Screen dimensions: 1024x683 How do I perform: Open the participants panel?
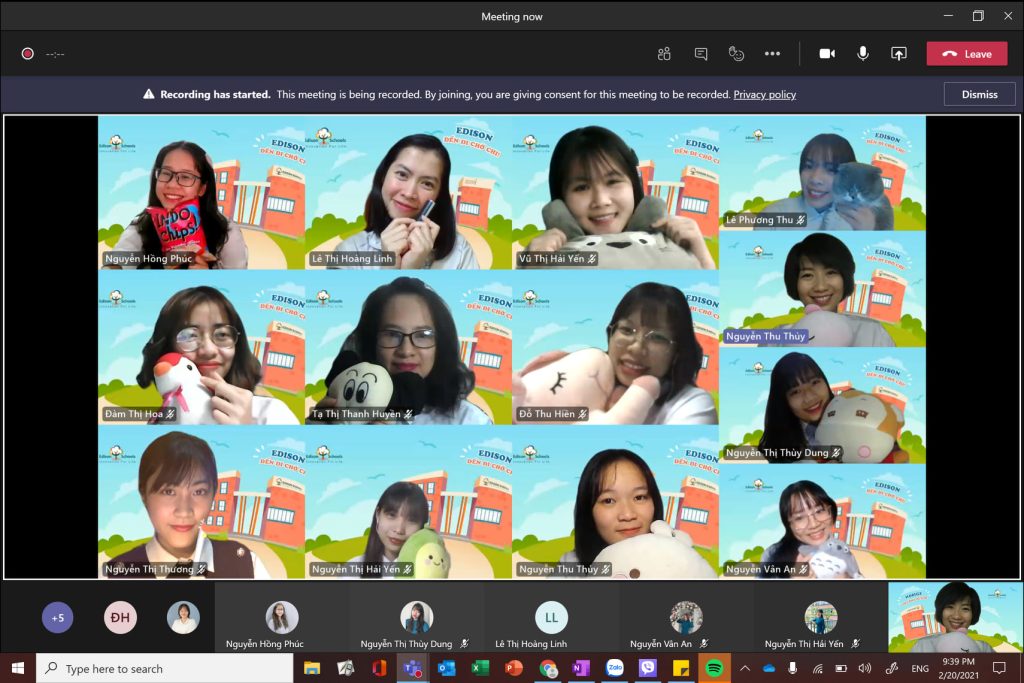click(664, 54)
